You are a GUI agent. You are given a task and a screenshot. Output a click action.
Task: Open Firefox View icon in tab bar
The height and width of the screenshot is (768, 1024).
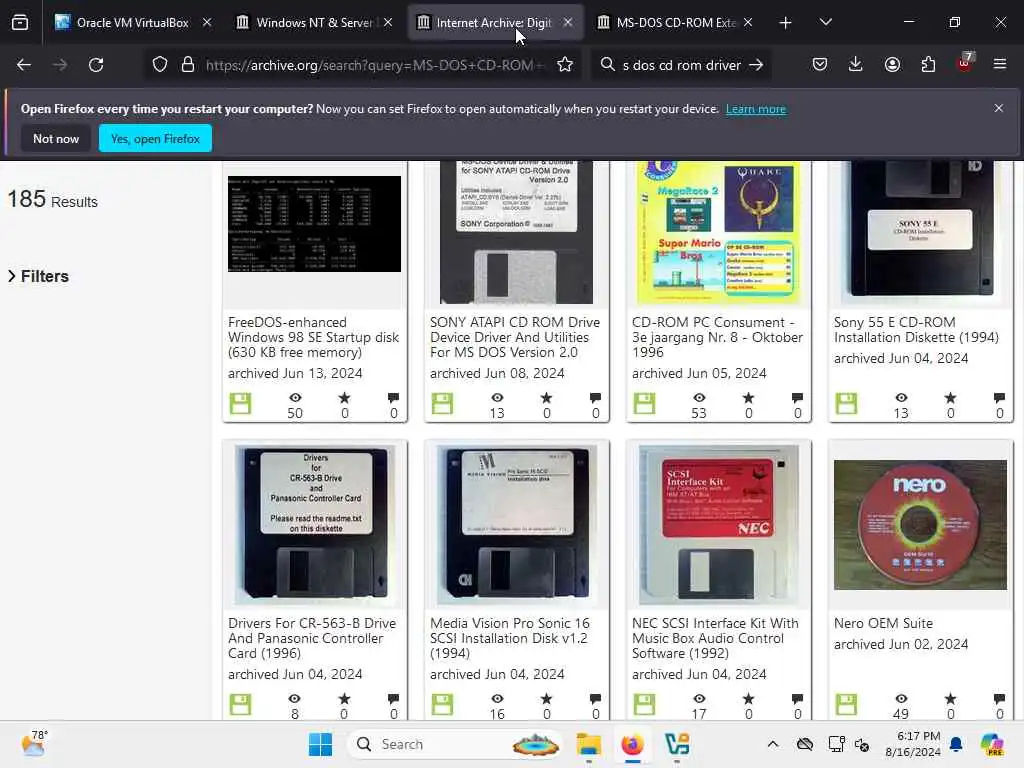pyautogui.click(x=20, y=23)
